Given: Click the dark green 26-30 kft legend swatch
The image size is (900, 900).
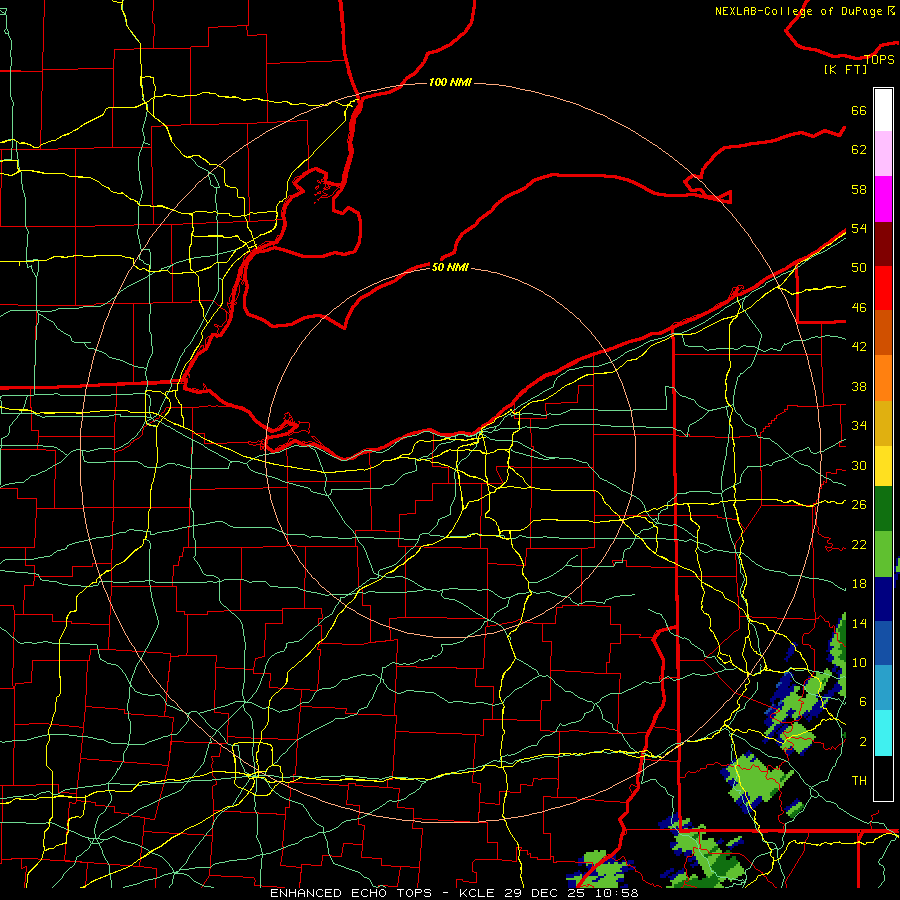Looking at the screenshot, I should tap(883, 509).
